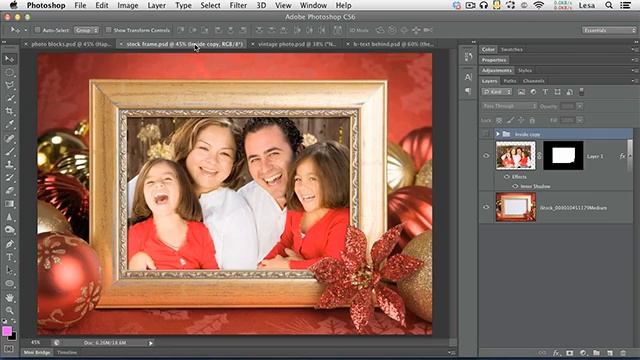Click the fx icon on Layer 1
Image resolution: width=640 pixels, height=360 pixels.
(622, 156)
